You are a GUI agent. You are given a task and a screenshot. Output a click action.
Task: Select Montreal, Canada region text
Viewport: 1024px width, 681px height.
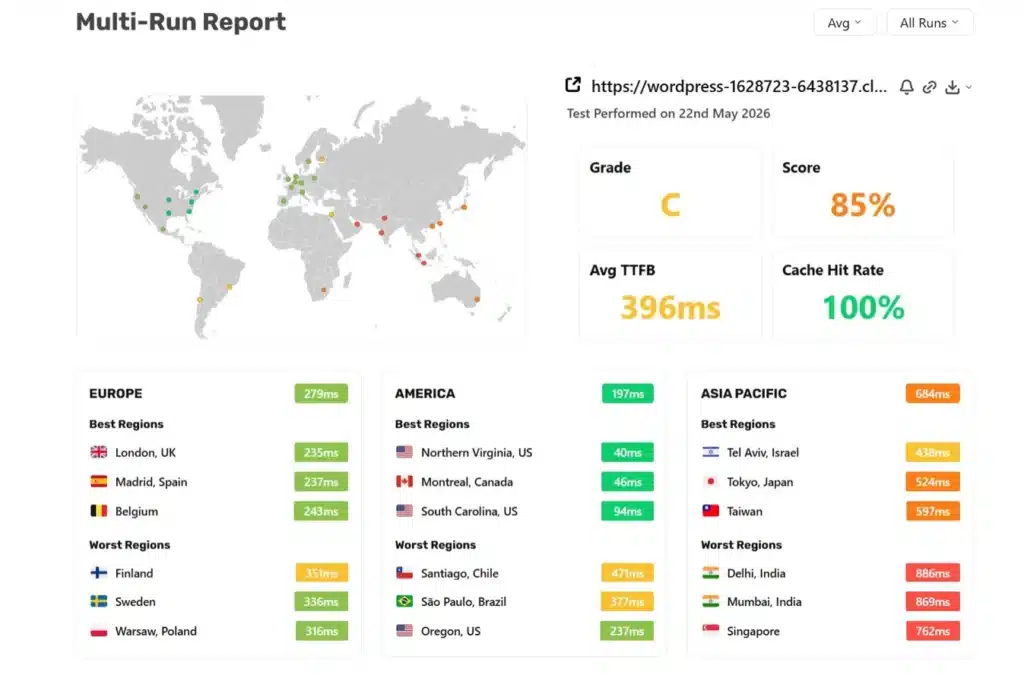click(466, 482)
